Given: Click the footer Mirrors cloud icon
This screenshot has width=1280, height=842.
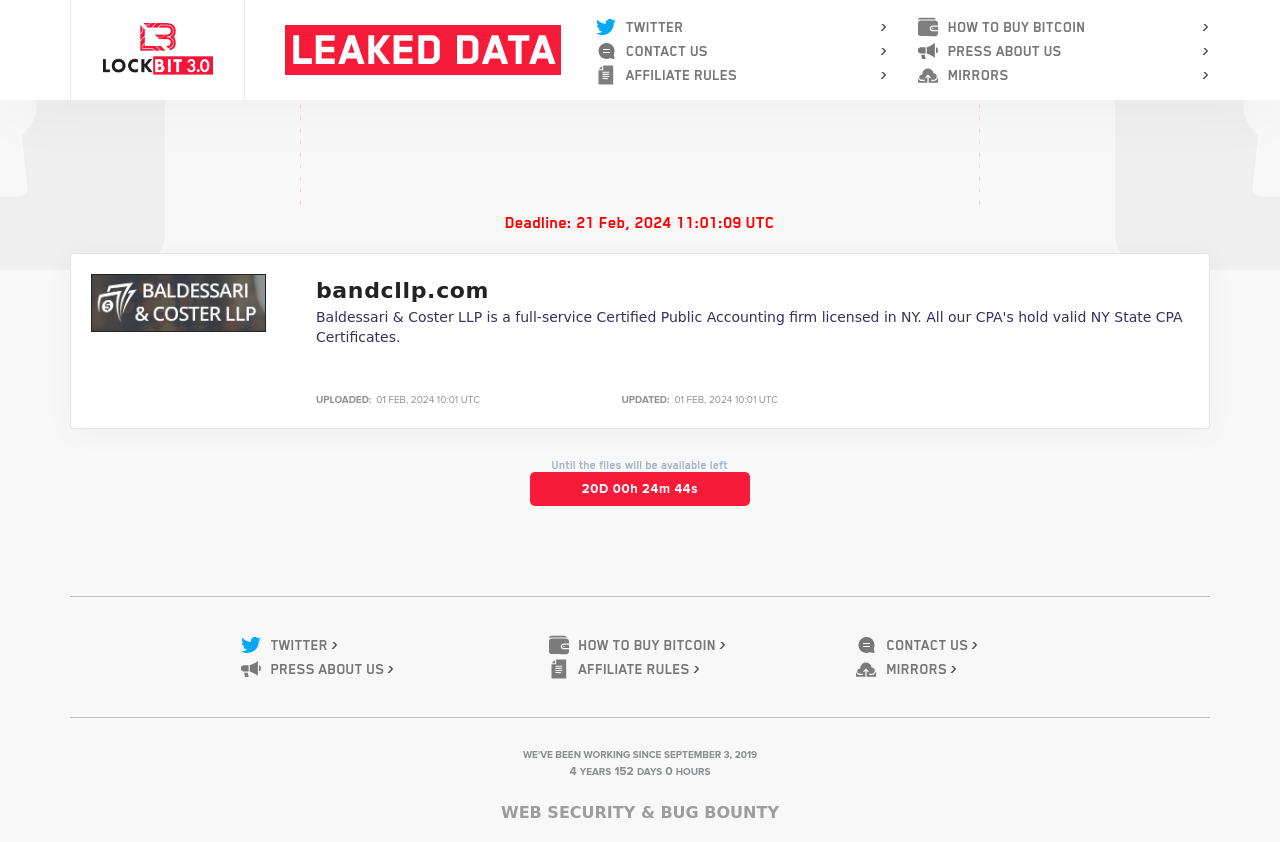Looking at the screenshot, I should (866, 669).
